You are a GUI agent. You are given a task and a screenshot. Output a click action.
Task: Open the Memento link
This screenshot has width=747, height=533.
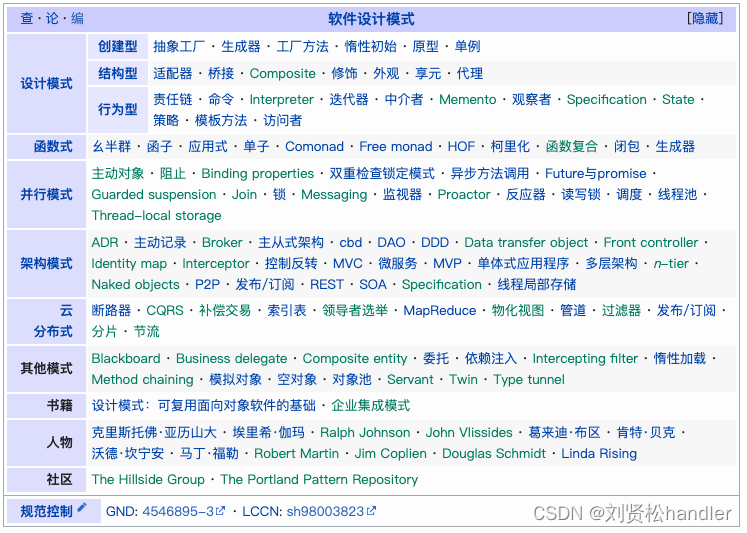467,100
